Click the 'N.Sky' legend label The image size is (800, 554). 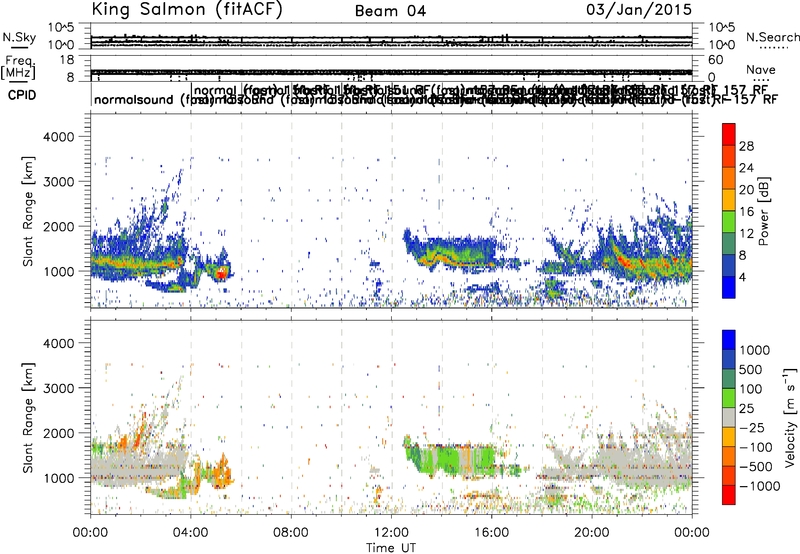[19, 37]
